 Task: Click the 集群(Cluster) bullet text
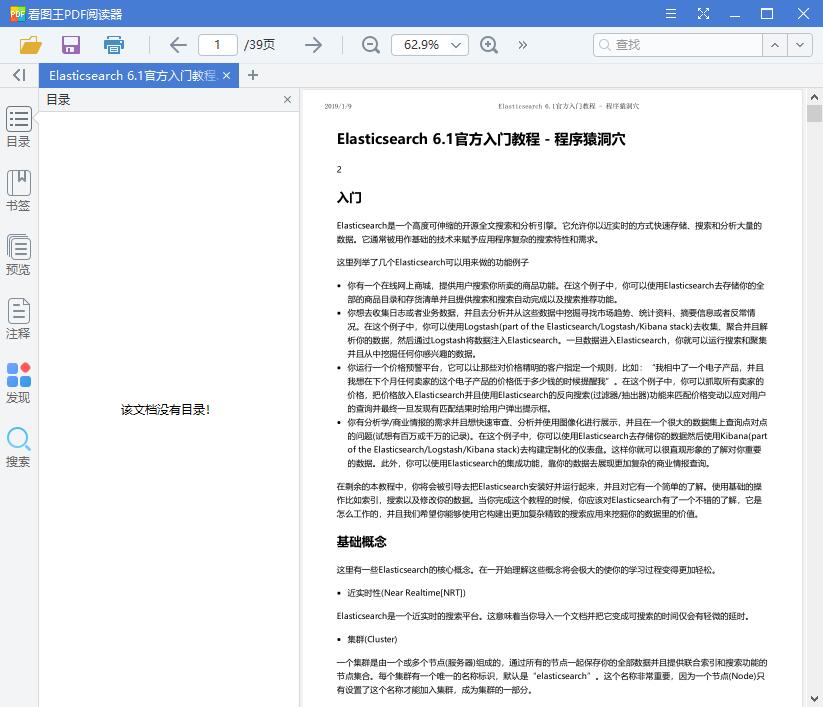(372, 639)
